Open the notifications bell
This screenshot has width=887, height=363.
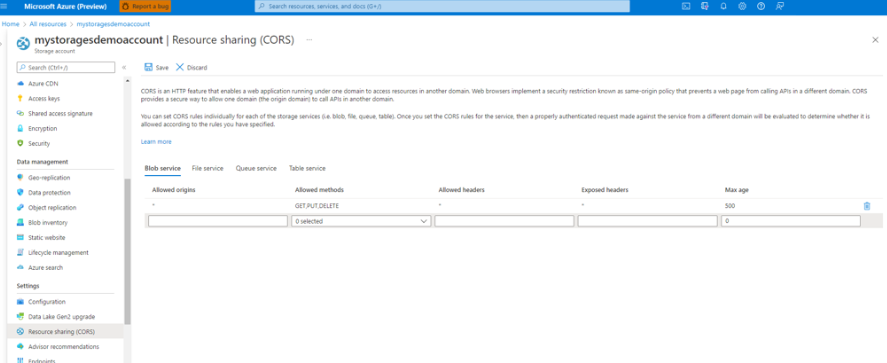click(x=723, y=6)
